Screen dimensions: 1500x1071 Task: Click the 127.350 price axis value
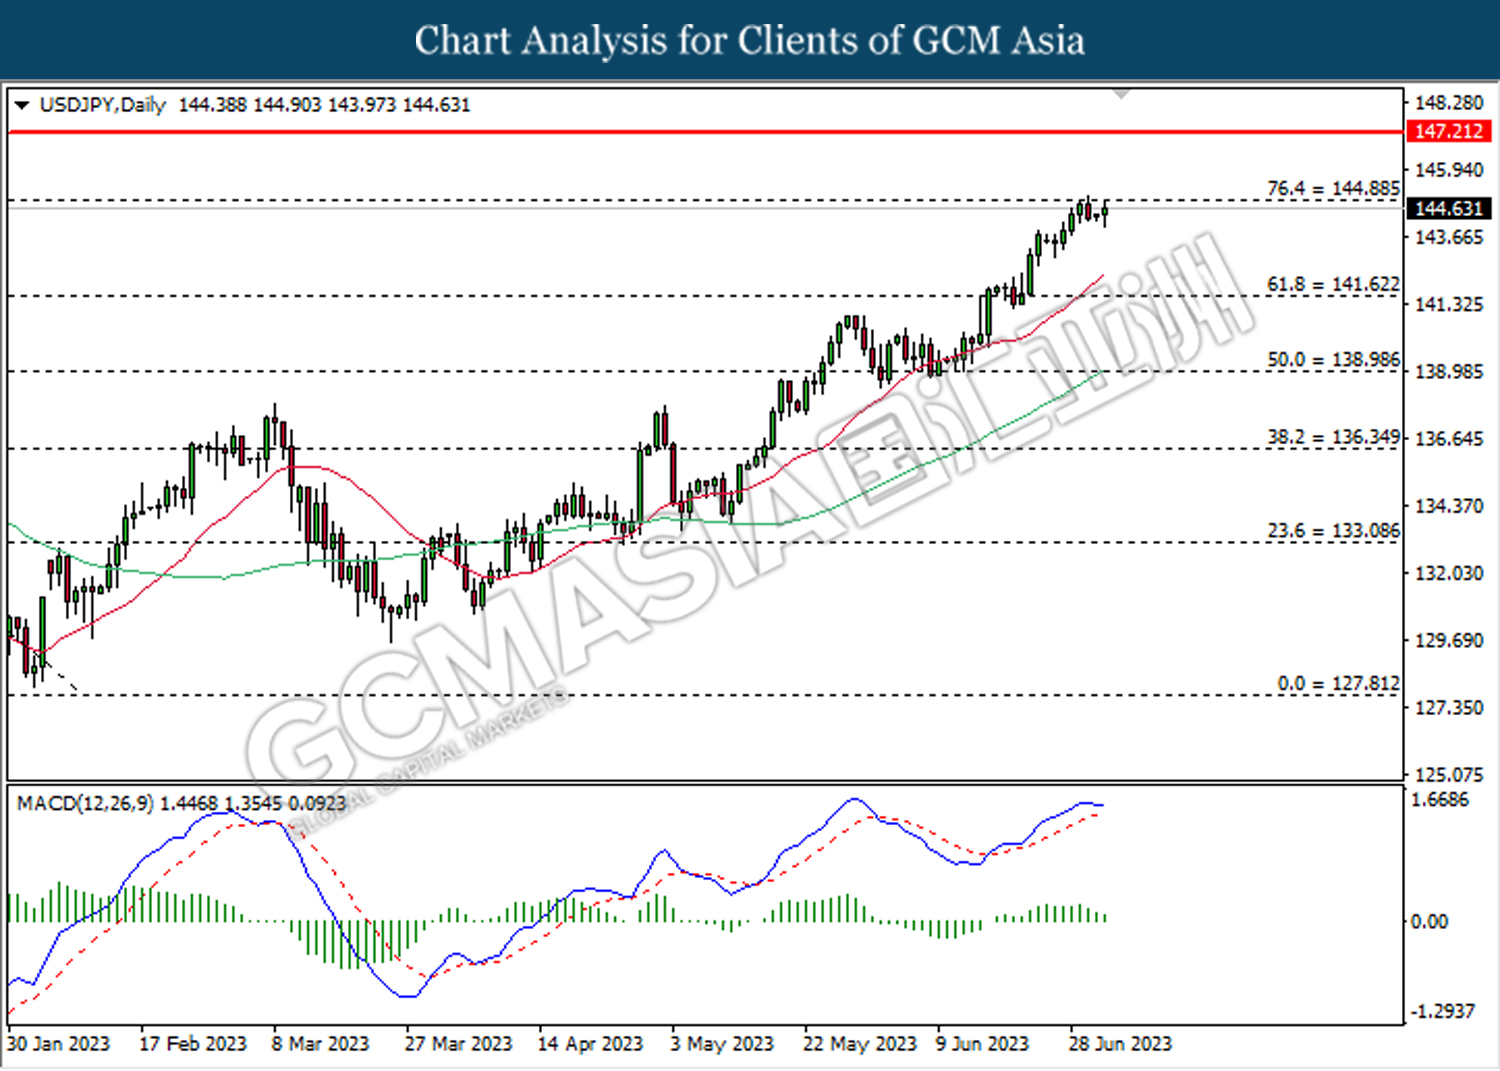click(1449, 707)
